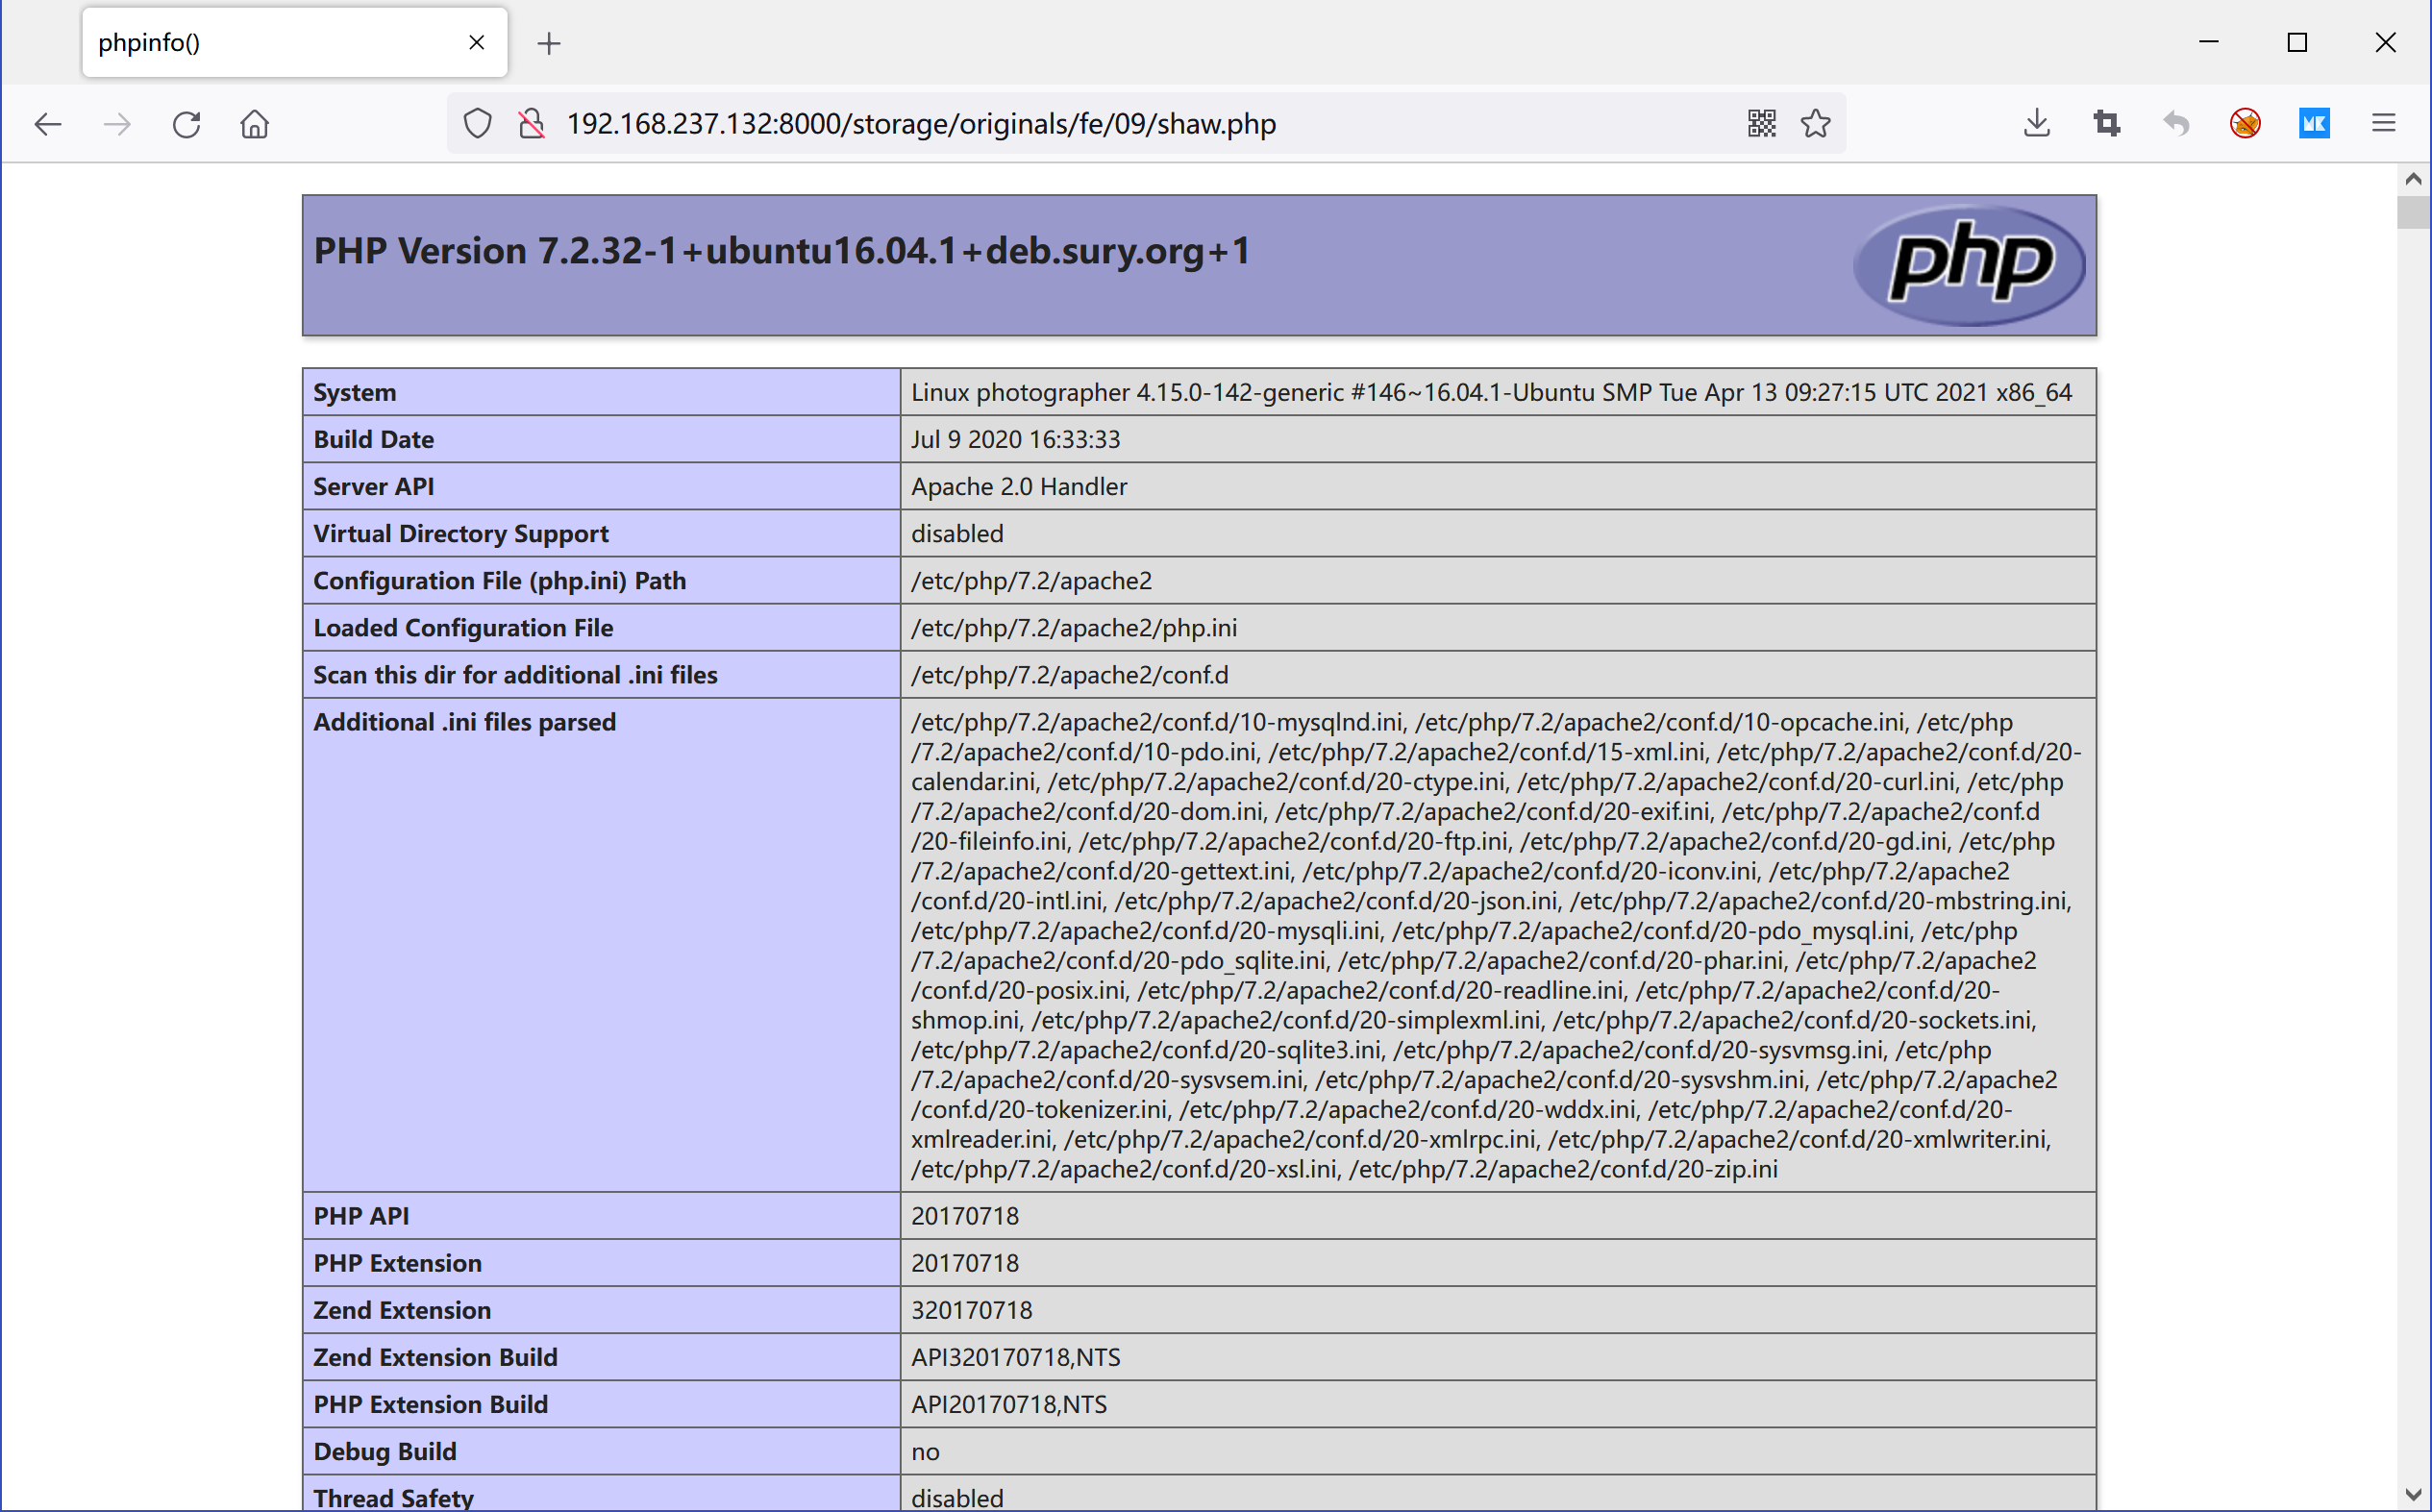Click the Thread Safety label
This screenshot has width=2432, height=1512.
pyautogui.click(x=393, y=1498)
